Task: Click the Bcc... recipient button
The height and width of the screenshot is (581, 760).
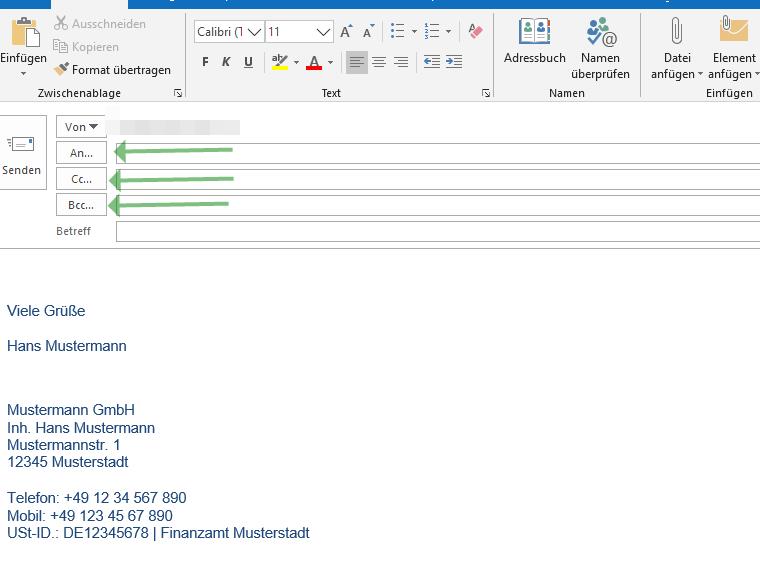Action: point(82,205)
